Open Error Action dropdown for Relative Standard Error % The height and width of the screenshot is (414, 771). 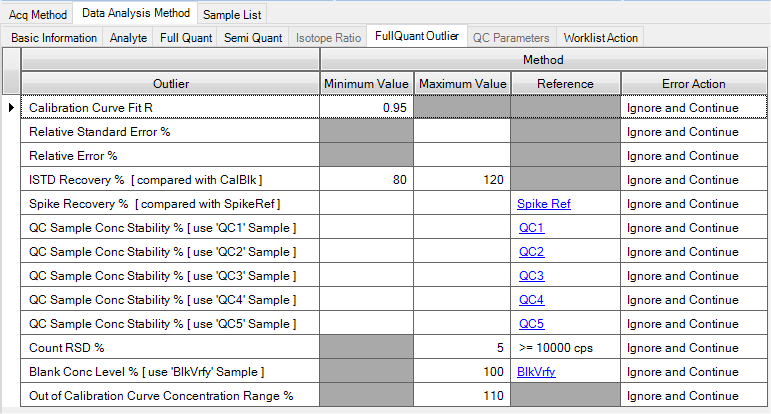click(x=694, y=132)
